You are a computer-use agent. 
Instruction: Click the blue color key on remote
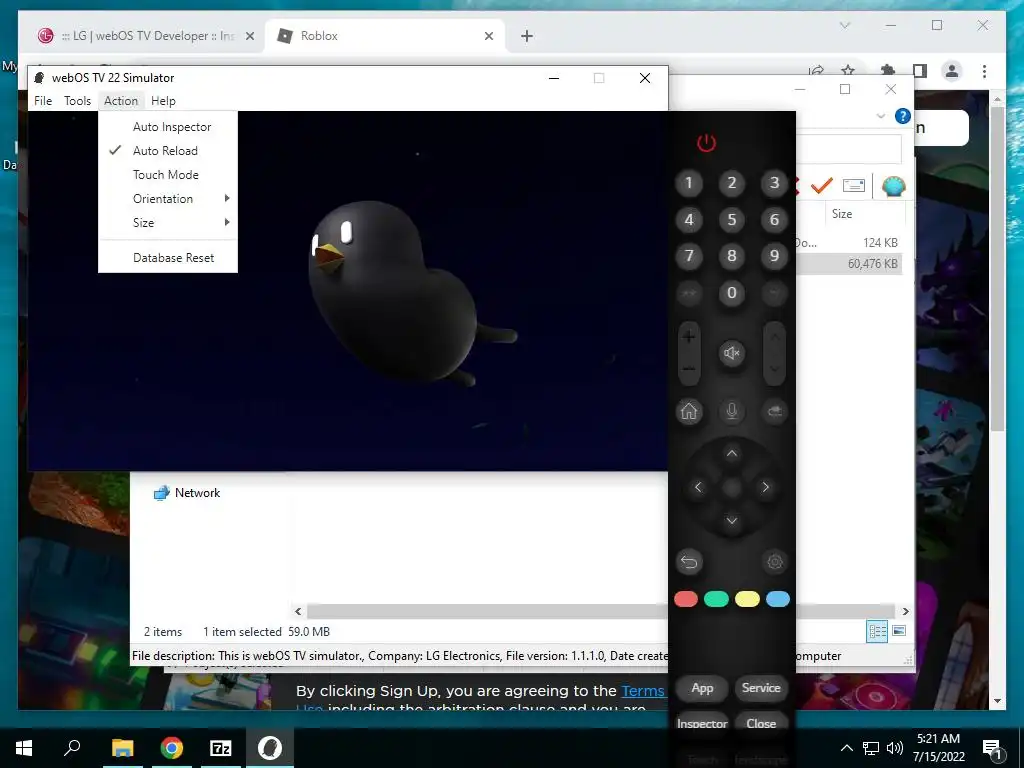click(x=778, y=599)
